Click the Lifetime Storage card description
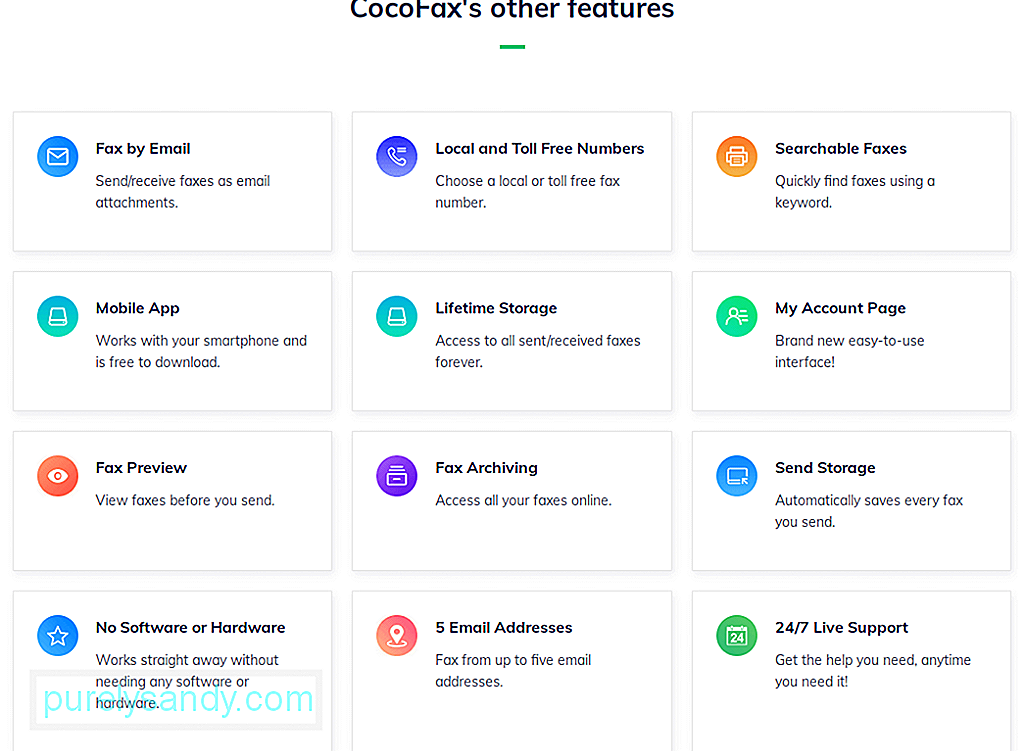 (x=537, y=351)
